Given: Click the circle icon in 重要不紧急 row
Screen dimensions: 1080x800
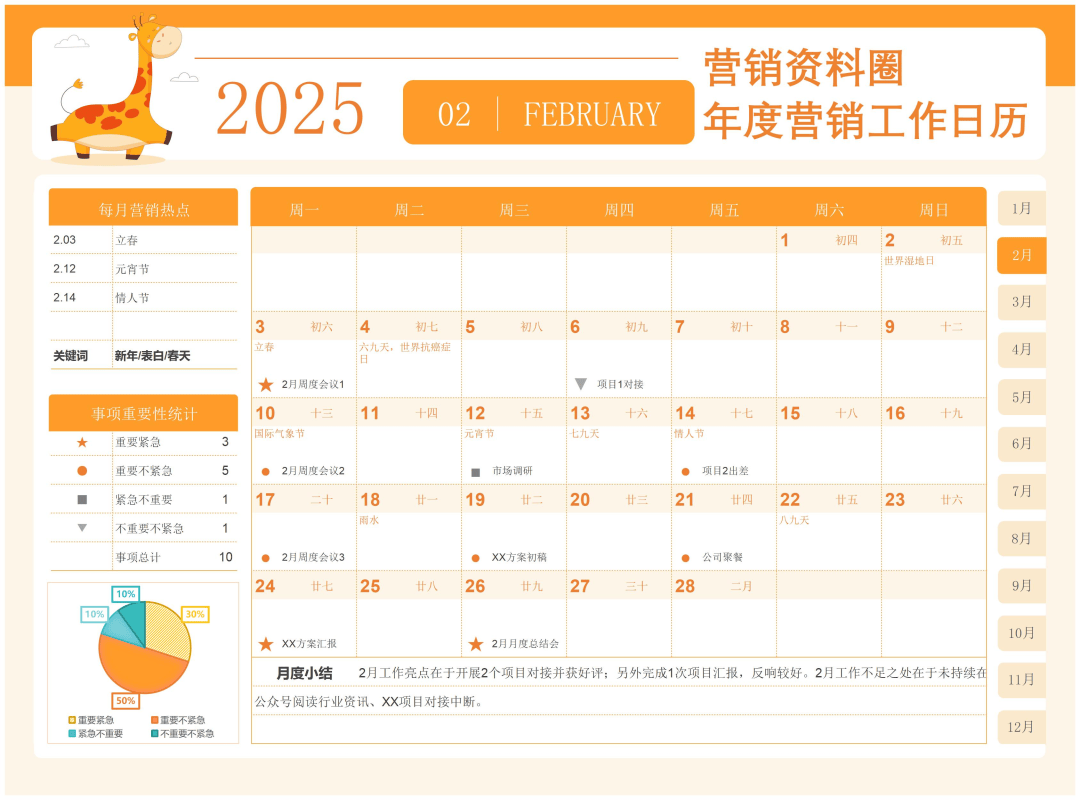Looking at the screenshot, I should (x=82, y=471).
